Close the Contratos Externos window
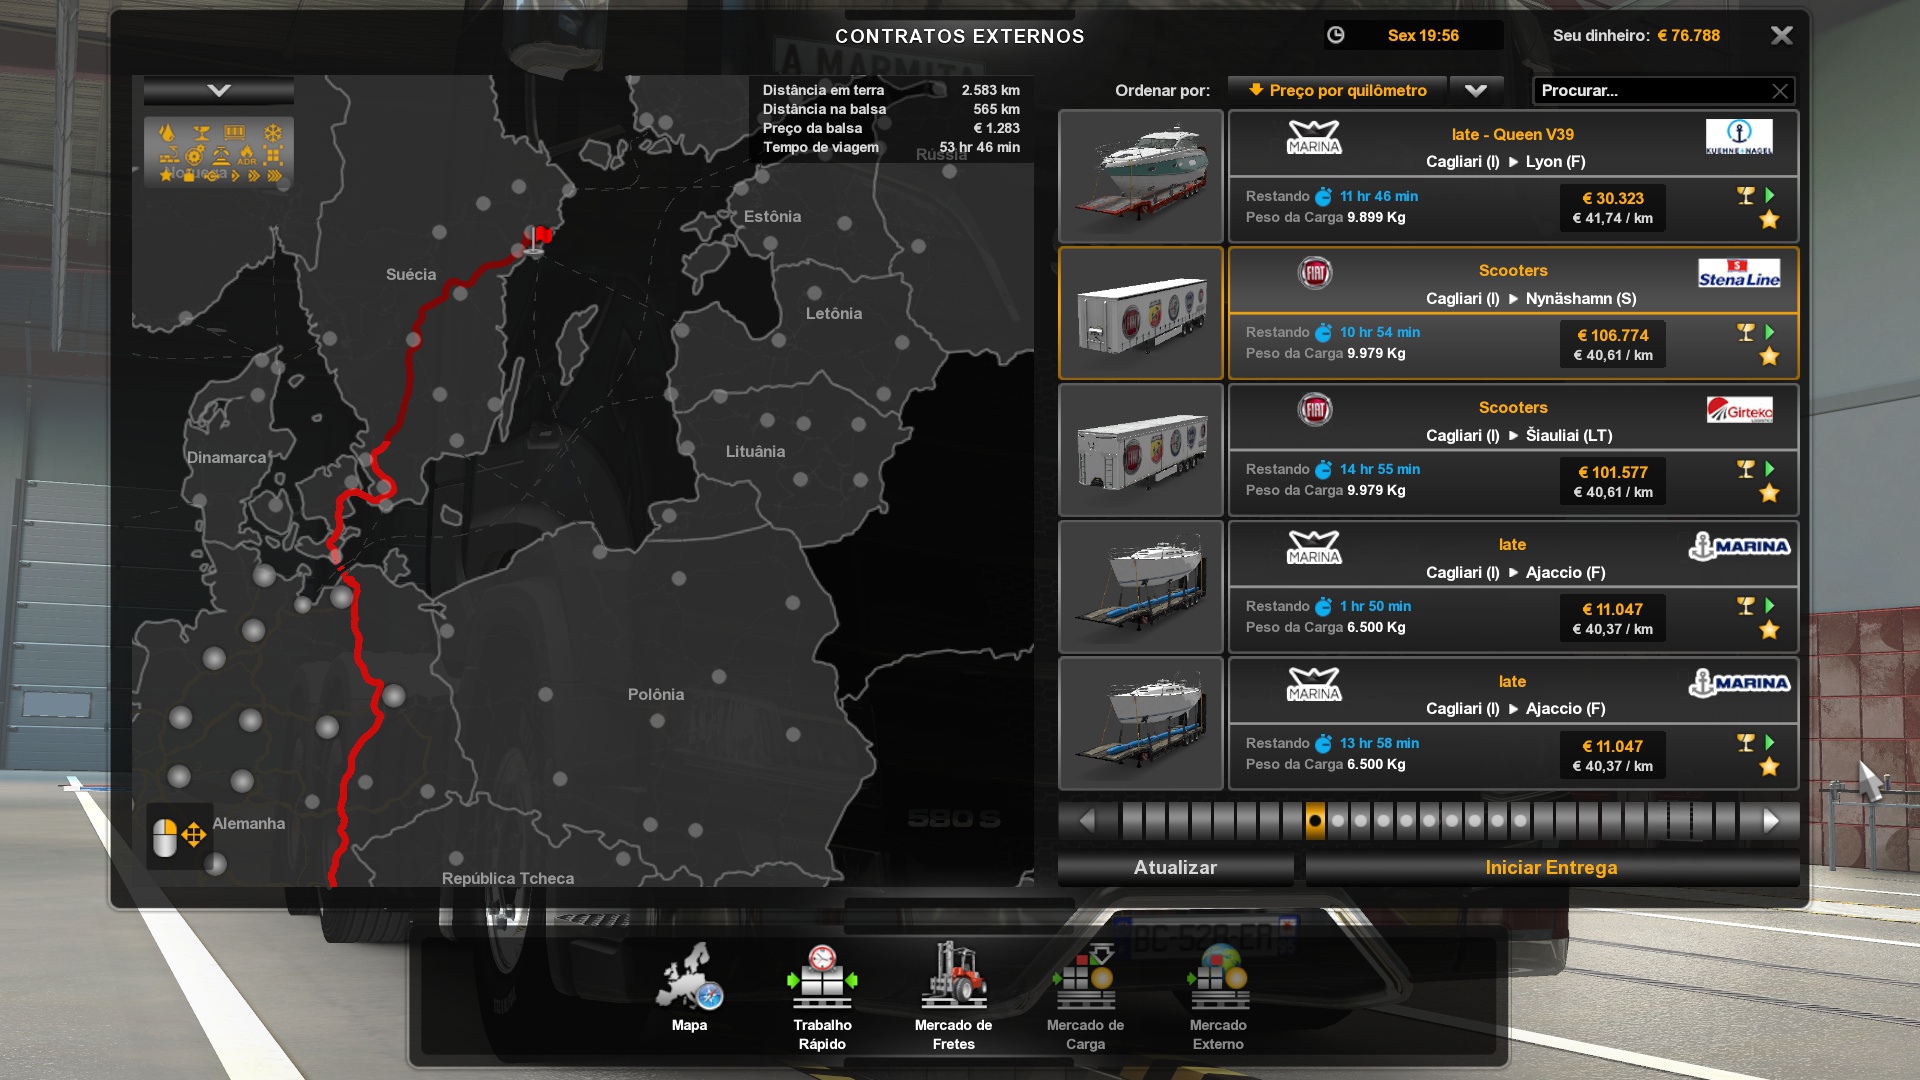The height and width of the screenshot is (1080, 1920). coord(1781,36)
